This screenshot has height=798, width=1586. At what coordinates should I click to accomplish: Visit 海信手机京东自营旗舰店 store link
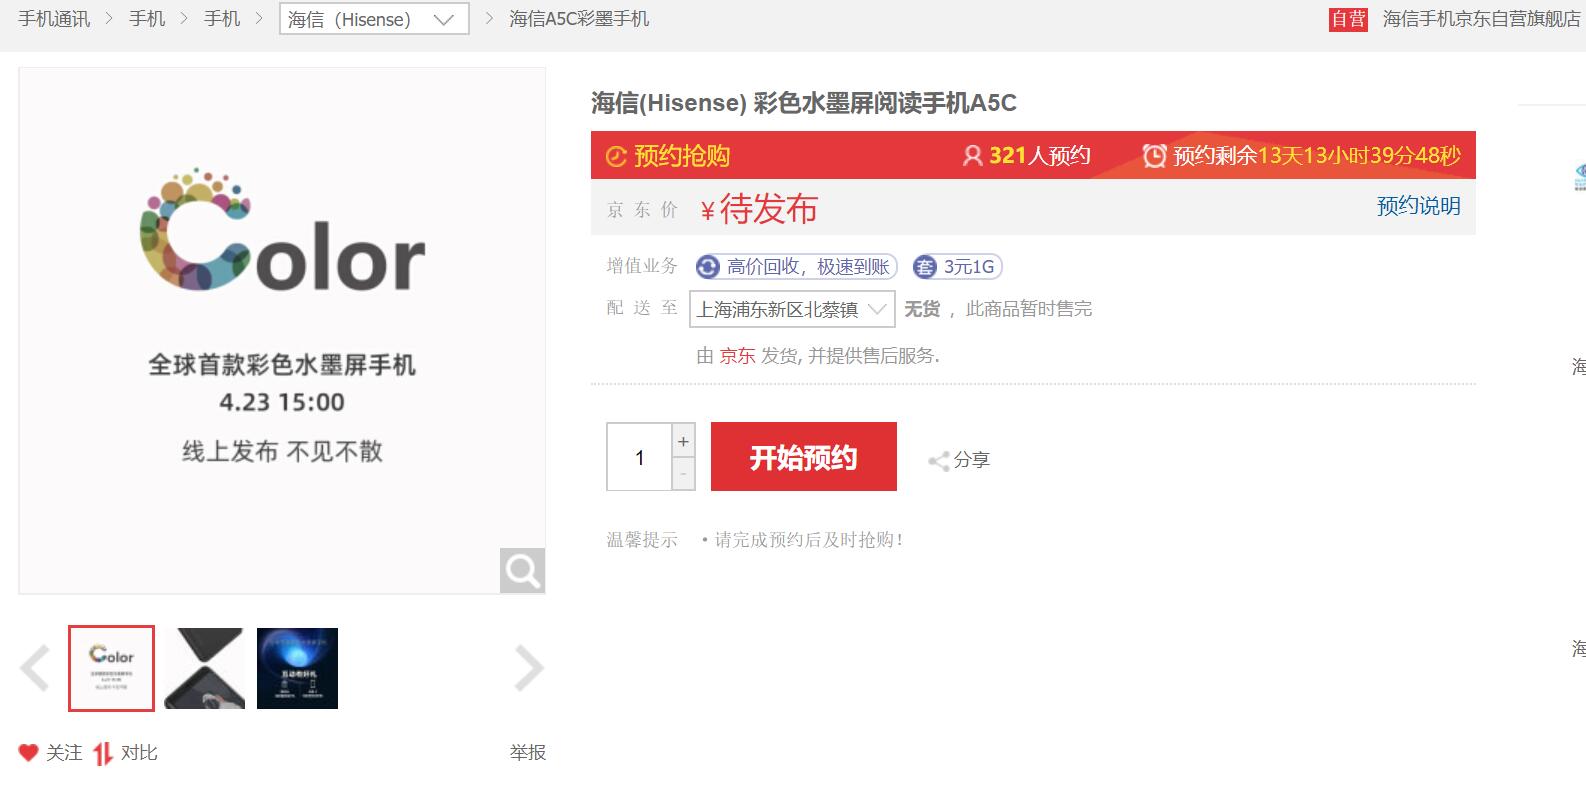[1481, 19]
